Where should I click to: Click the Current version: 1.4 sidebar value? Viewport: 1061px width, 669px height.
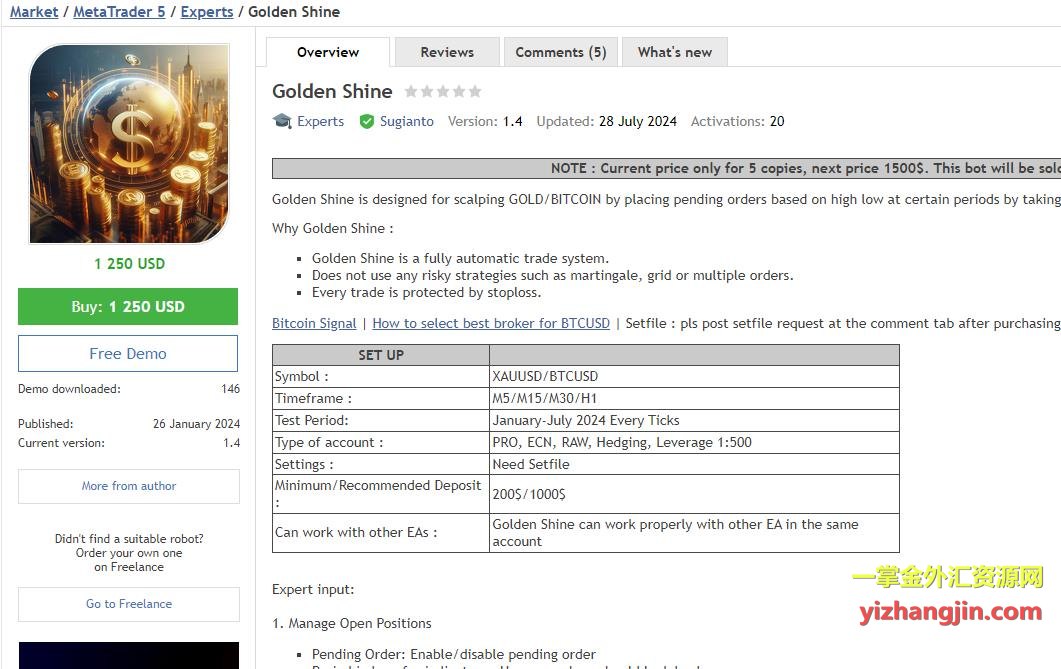click(x=231, y=443)
